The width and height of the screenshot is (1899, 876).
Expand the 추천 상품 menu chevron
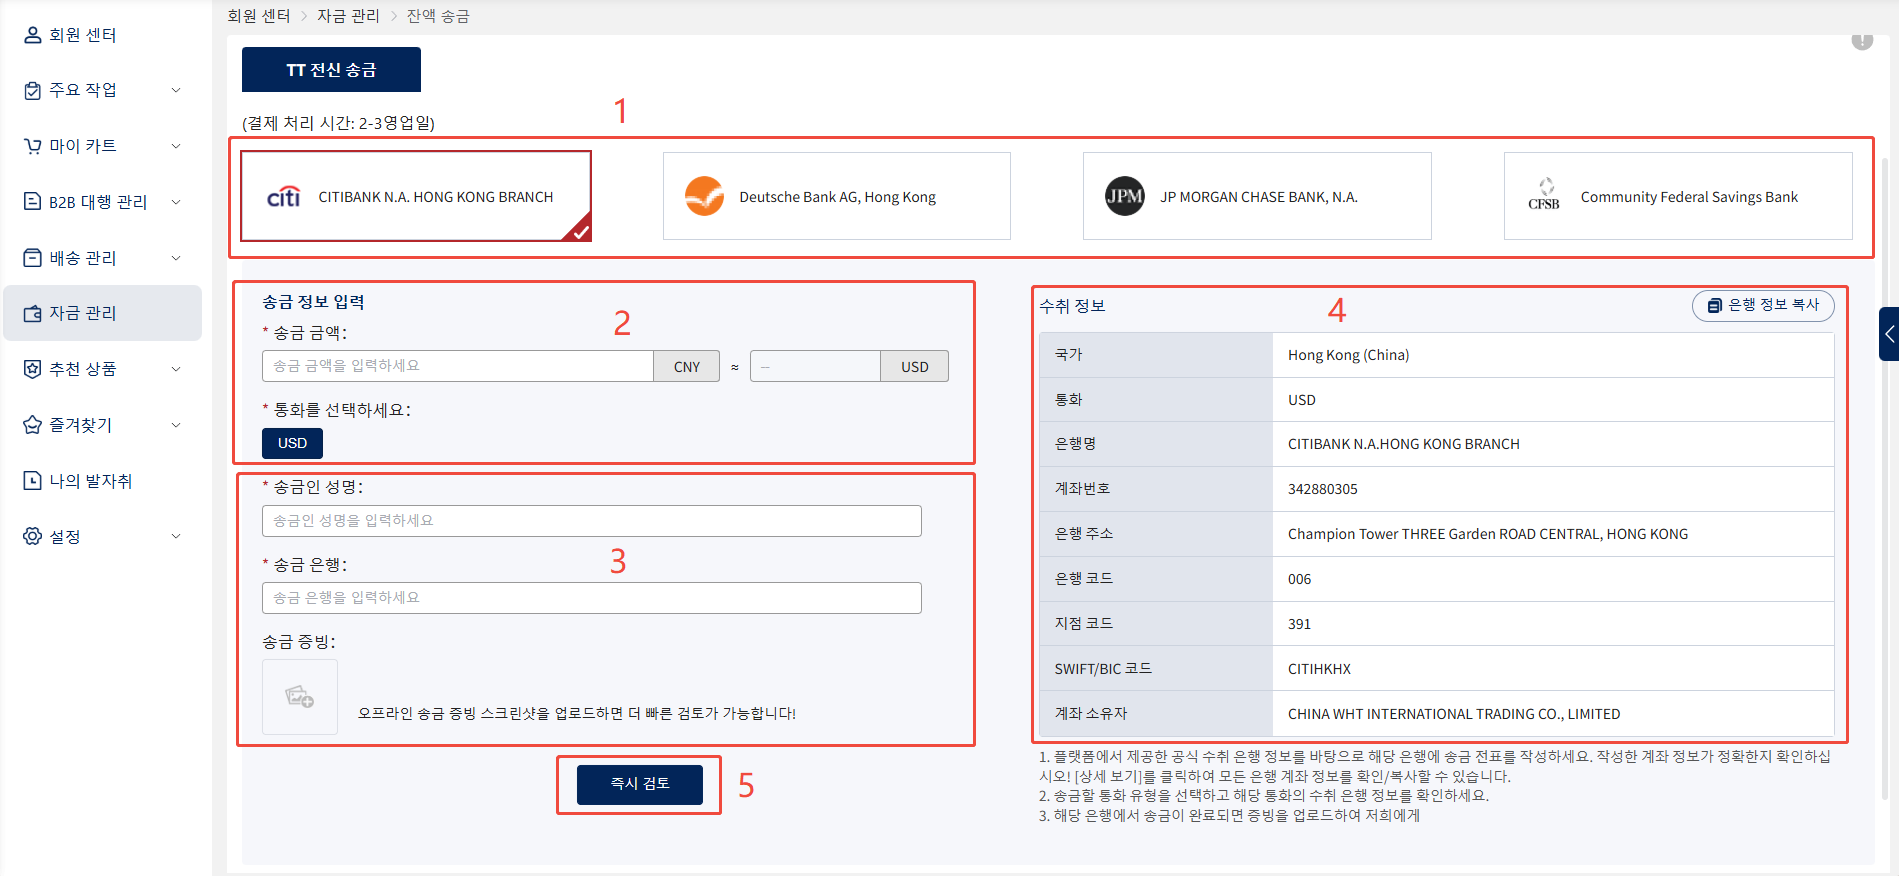(x=176, y=369)
